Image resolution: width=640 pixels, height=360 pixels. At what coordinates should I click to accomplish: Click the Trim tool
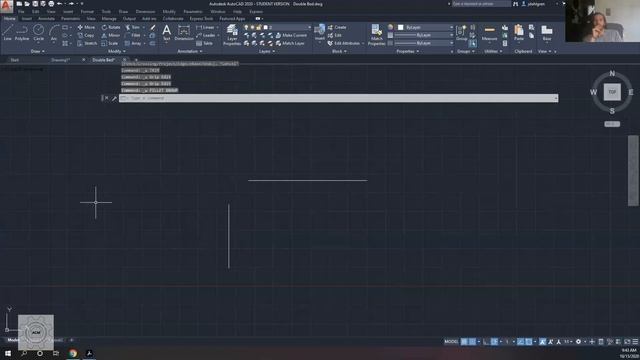pyautogui.click(x=133, y=27)
